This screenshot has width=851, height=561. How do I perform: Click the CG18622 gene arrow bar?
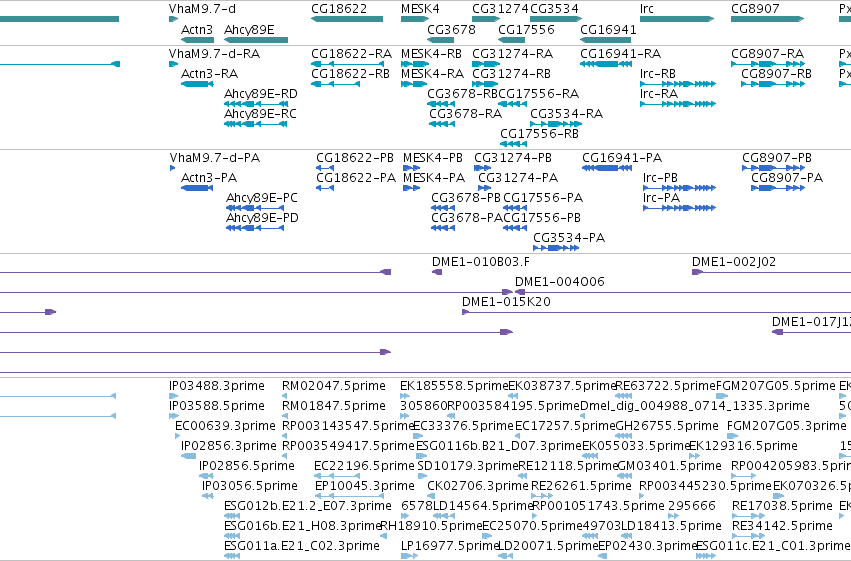point(347,19)
